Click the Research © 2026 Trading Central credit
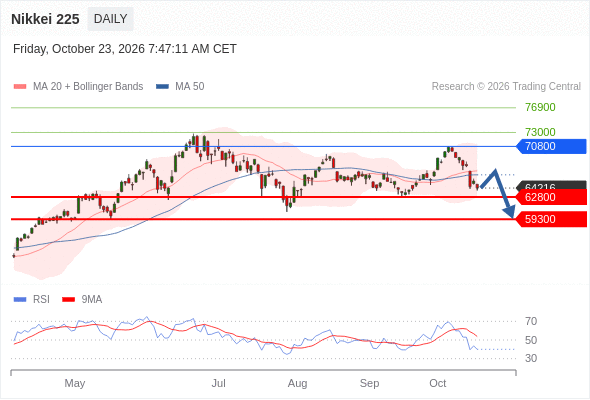The height and width of the screenshot is (400, 590). click(506, 87)
